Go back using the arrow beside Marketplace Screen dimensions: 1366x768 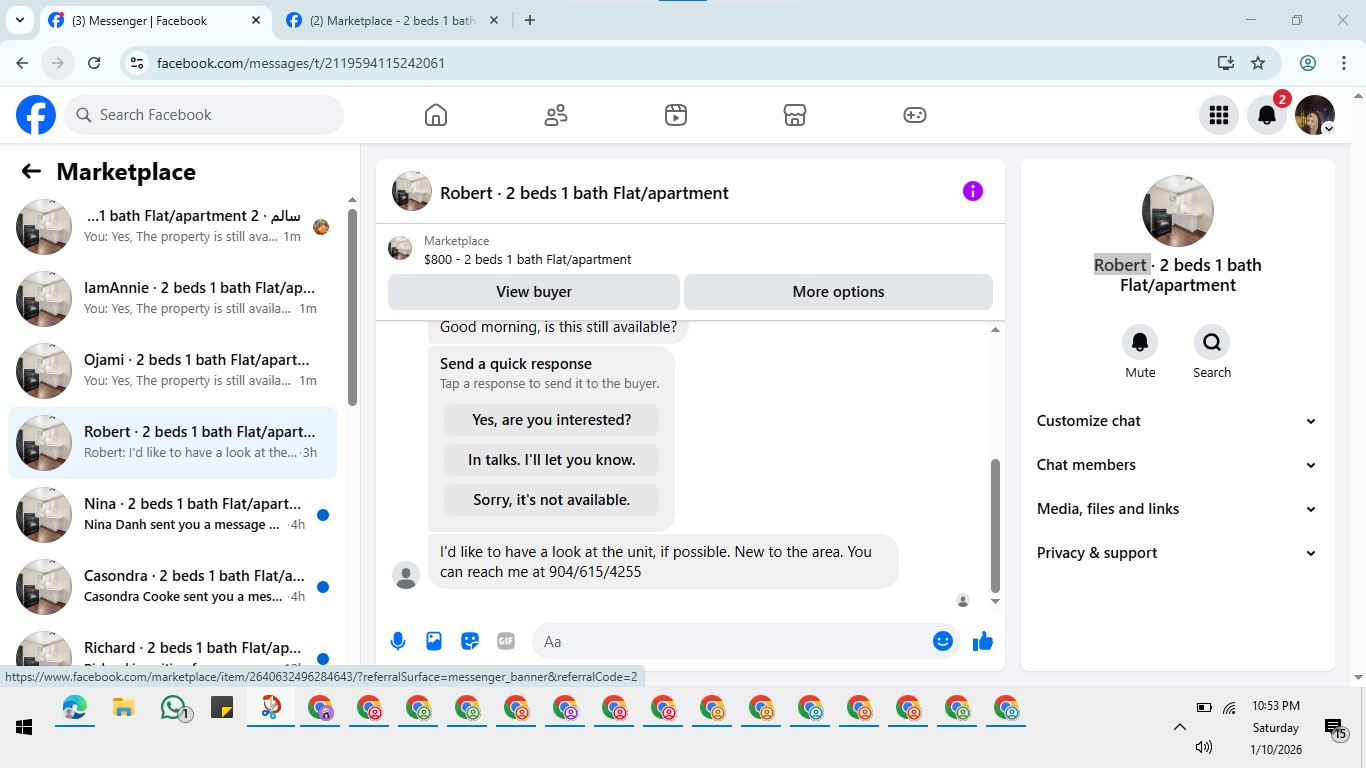pos(31,172)
